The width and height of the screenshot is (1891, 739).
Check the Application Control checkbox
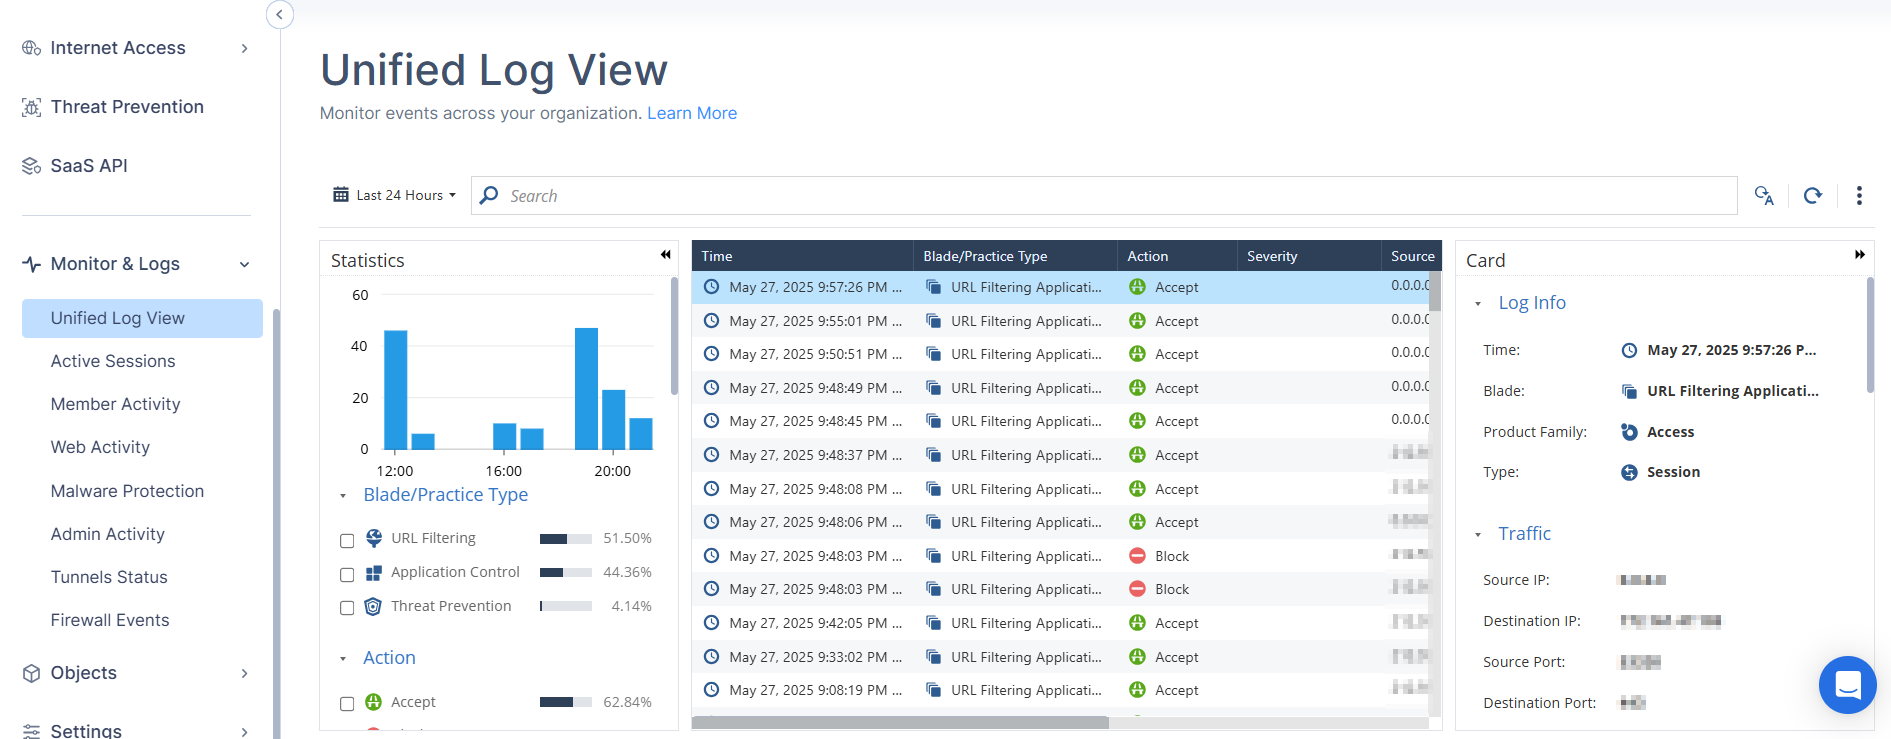[x=347, y=575]
